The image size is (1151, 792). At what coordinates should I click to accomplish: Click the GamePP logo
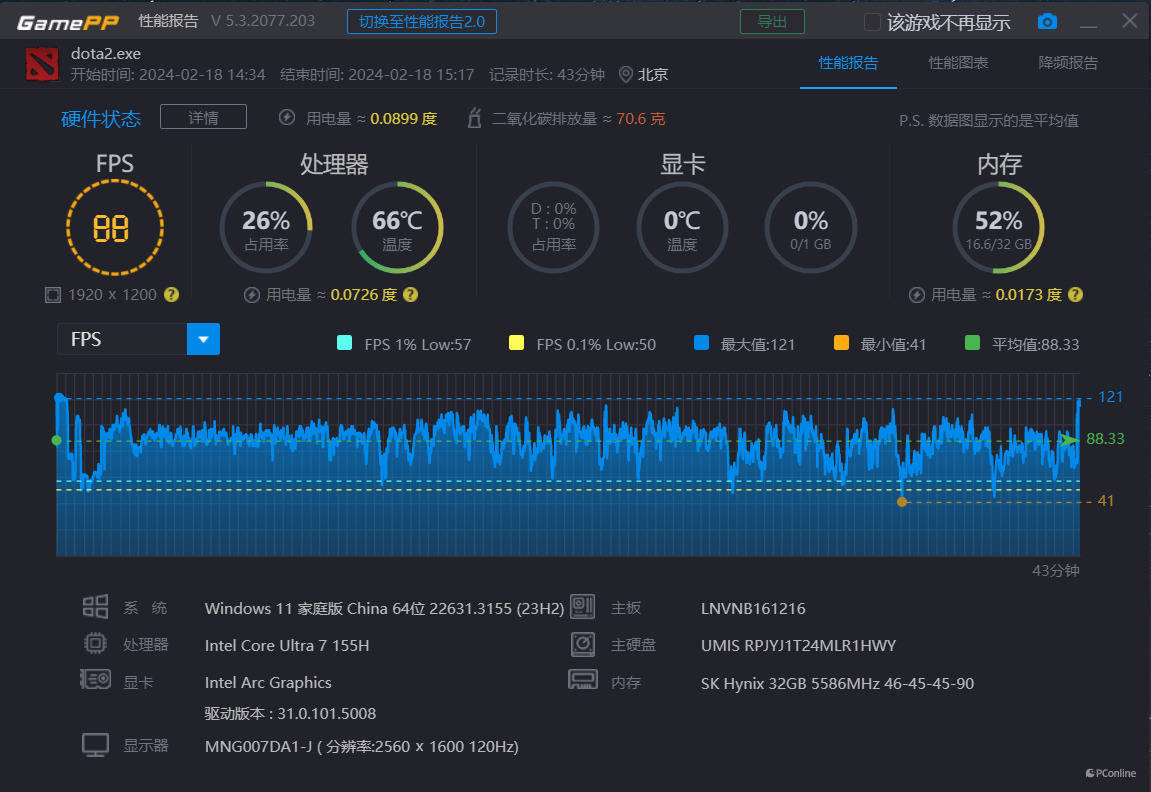(x=67, y=22)
